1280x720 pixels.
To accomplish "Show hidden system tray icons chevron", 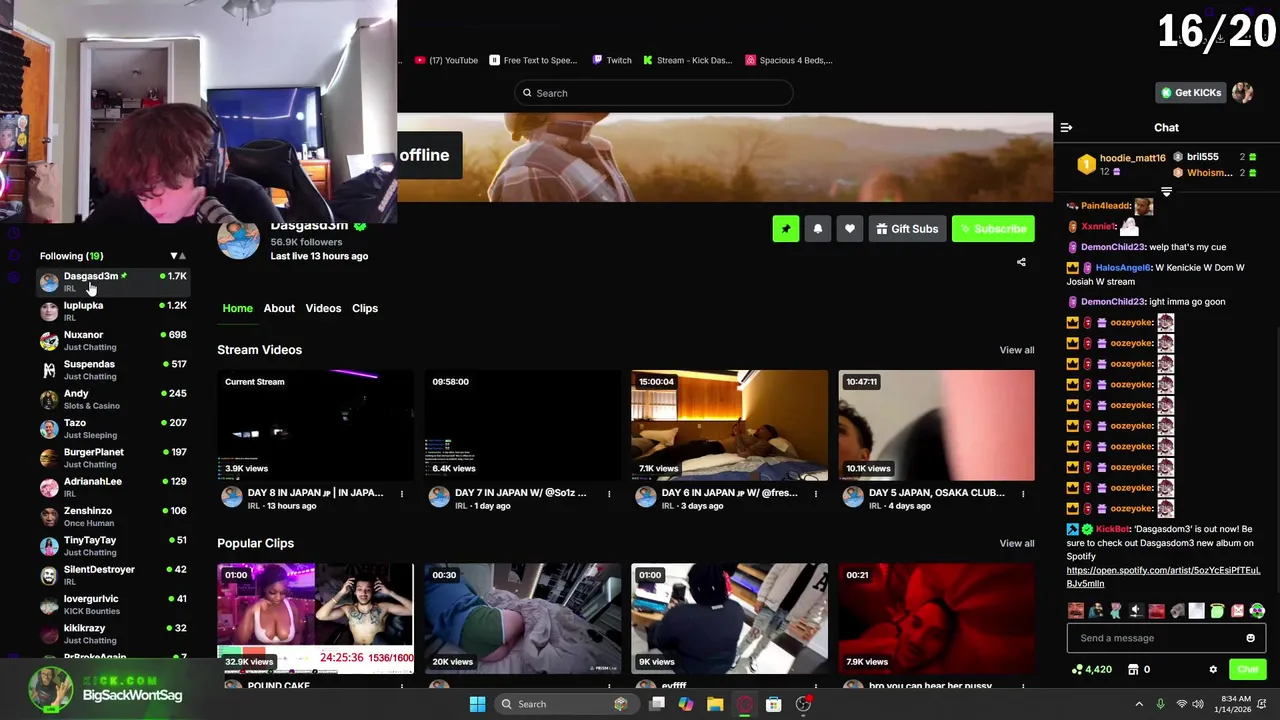I will (x=1139, y=704).
